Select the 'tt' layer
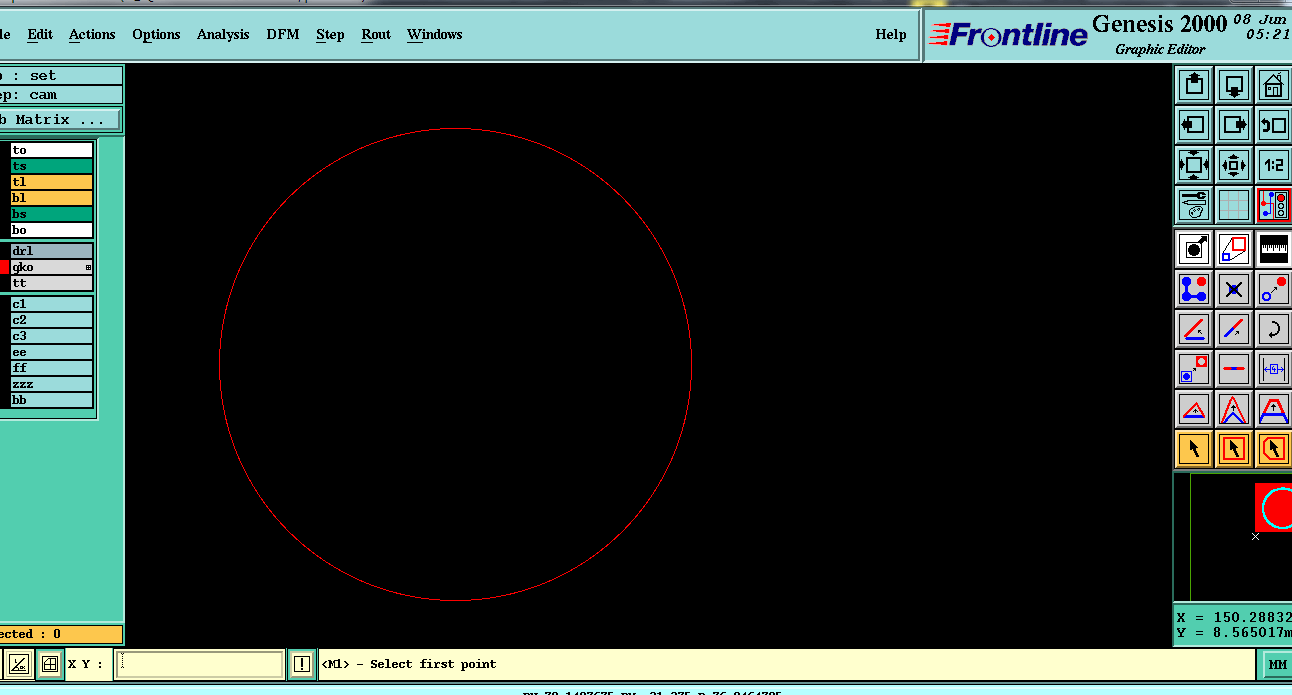 coord(51,283)
